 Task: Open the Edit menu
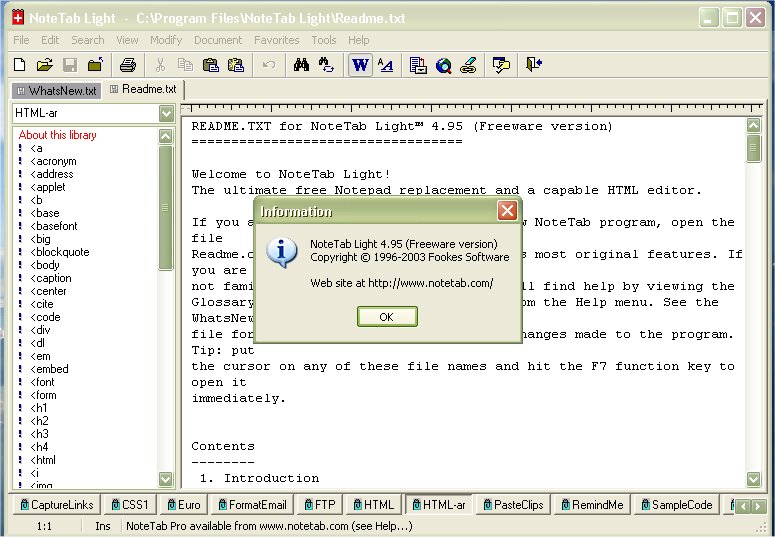click(50, 40)
